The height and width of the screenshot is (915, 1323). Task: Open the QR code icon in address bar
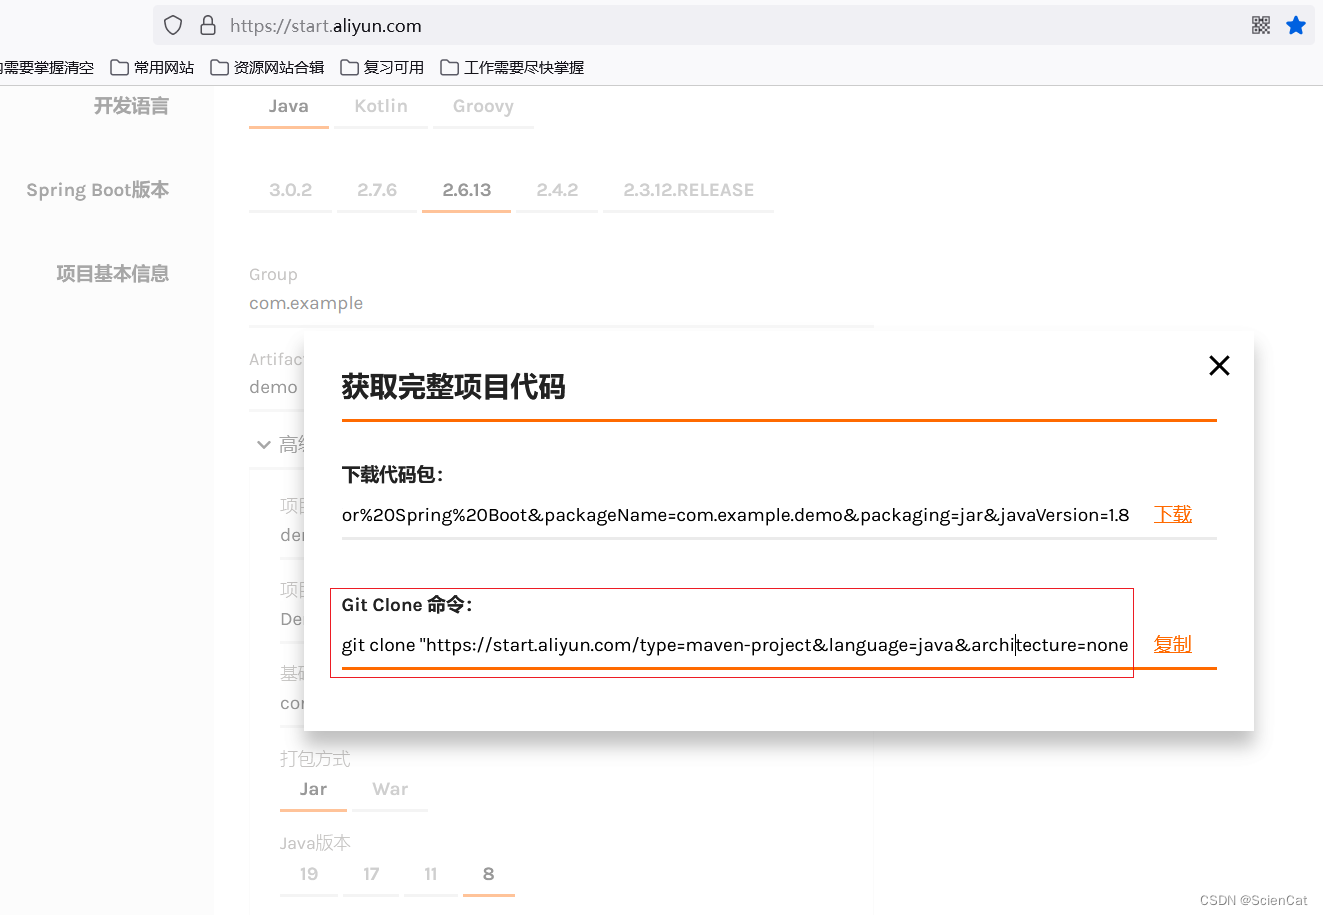(x=1261, y=25)
